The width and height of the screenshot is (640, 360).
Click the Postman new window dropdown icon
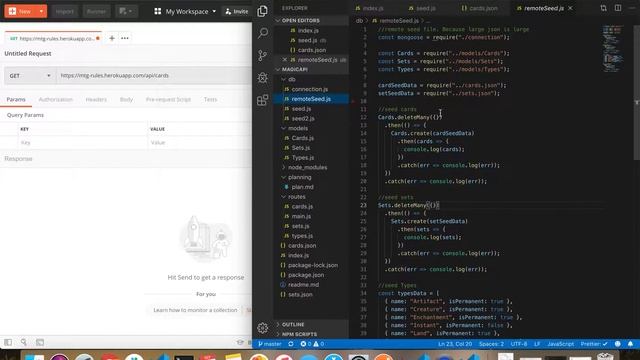[x=126, y=11]
